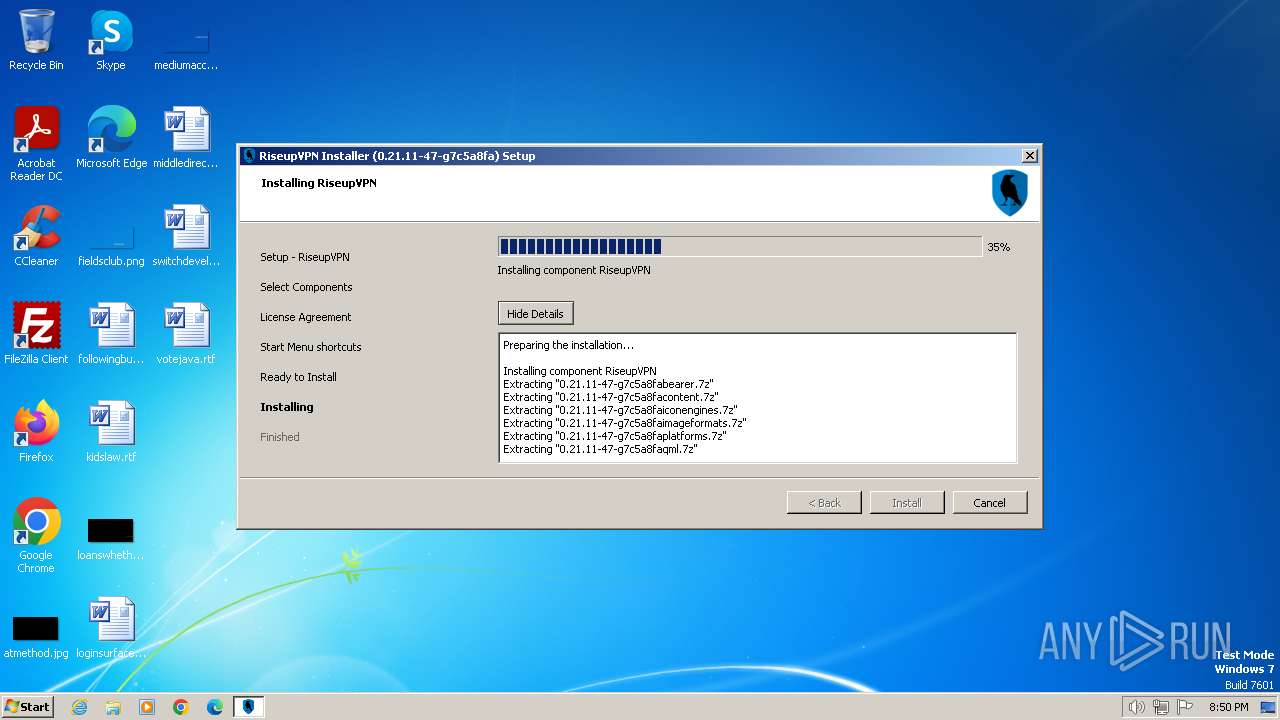Open Google Chrome desktop shortcut

36,536
